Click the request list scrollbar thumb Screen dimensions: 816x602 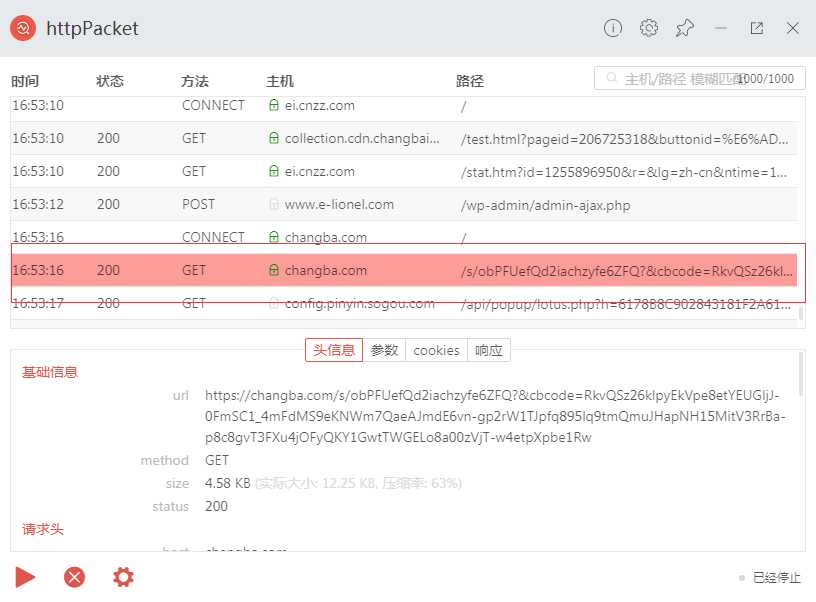[800, 313]
